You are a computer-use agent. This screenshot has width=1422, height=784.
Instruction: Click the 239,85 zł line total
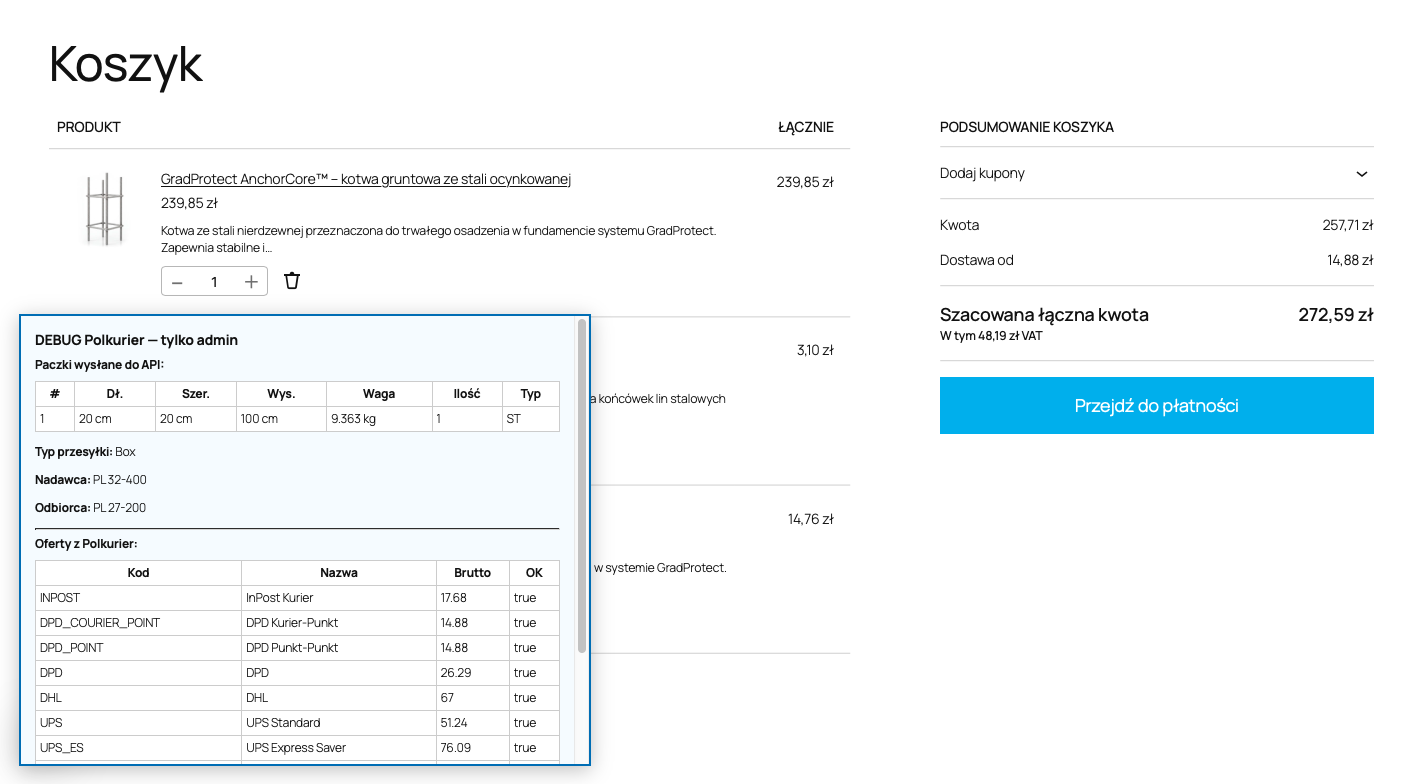click(805, 182)
